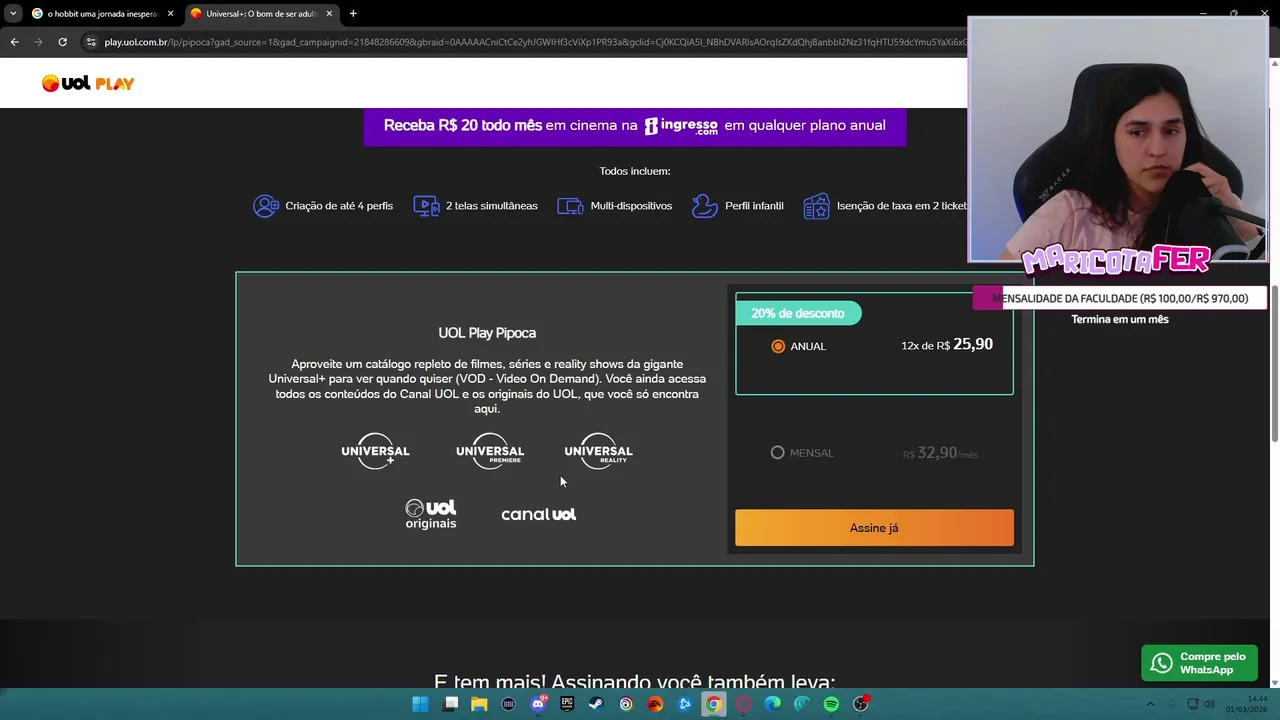This screenshot has width=1280, height=720.
Task: Click the 'Assine já' subscribe button
Action: 874,528
